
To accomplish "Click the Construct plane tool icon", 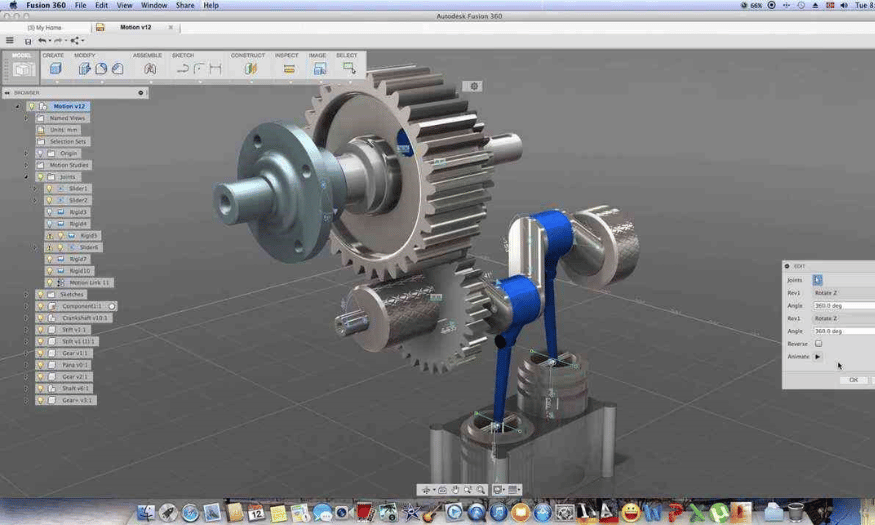I will click(x=251, y=69).
